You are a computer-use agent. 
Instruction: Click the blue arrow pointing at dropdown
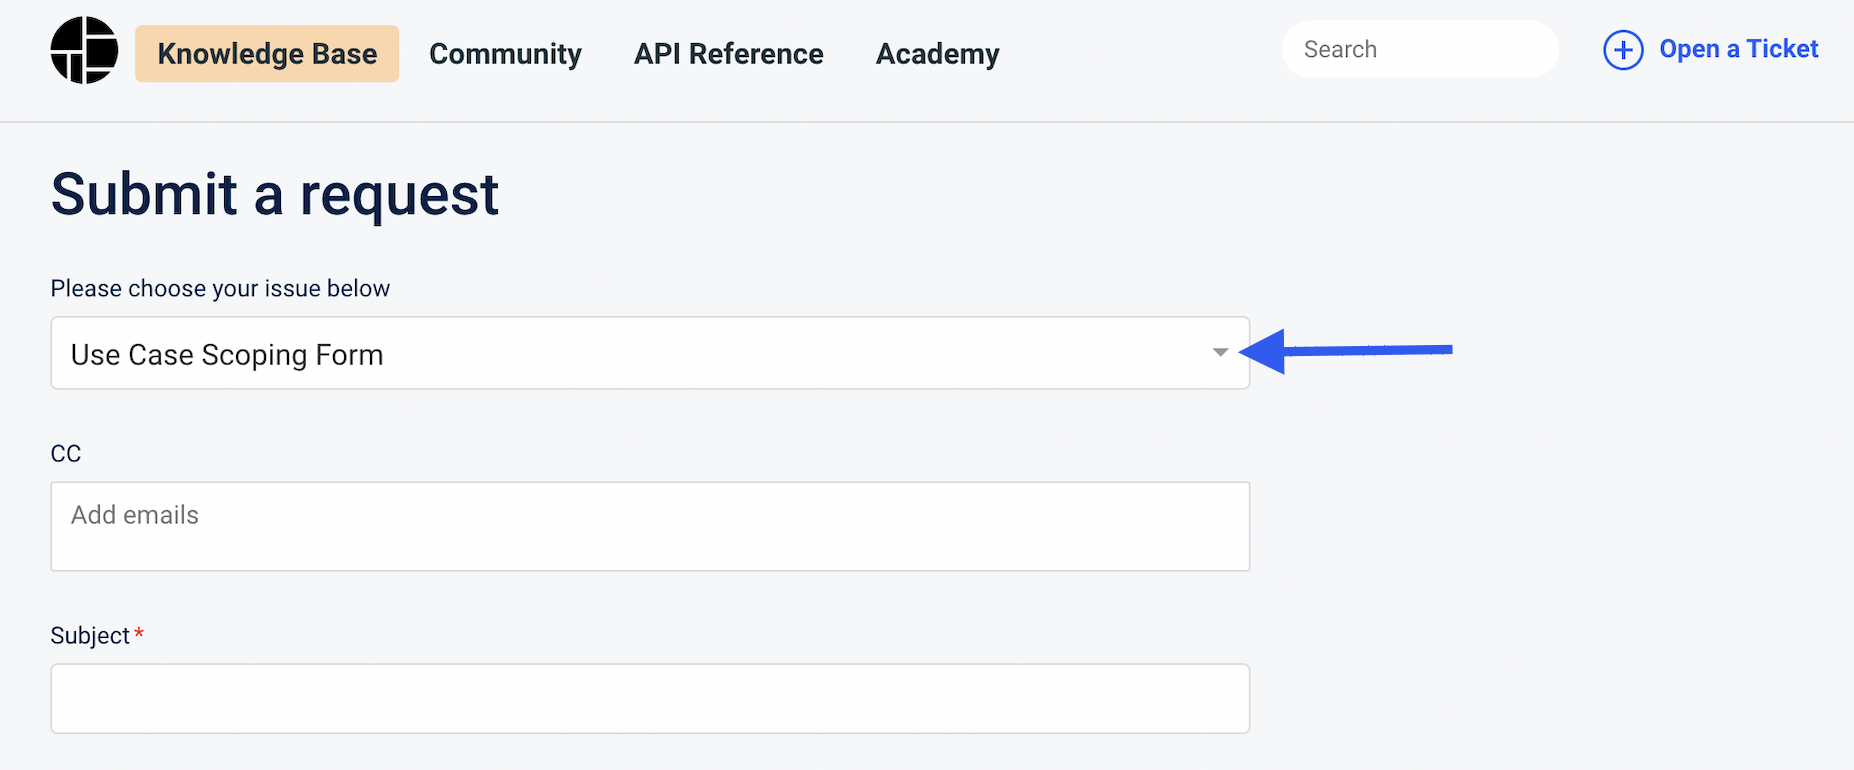(1345, 351)
